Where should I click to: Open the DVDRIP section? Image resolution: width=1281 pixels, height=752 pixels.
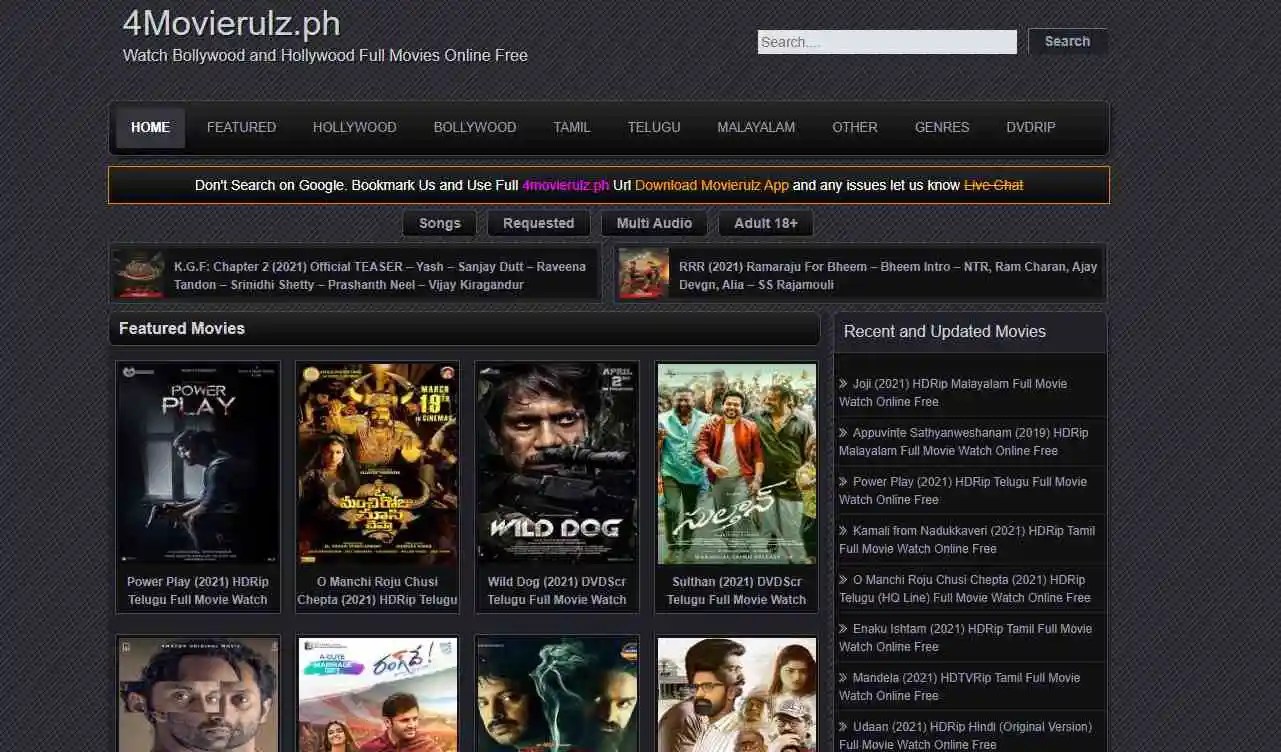click(x=1030, y=127)
